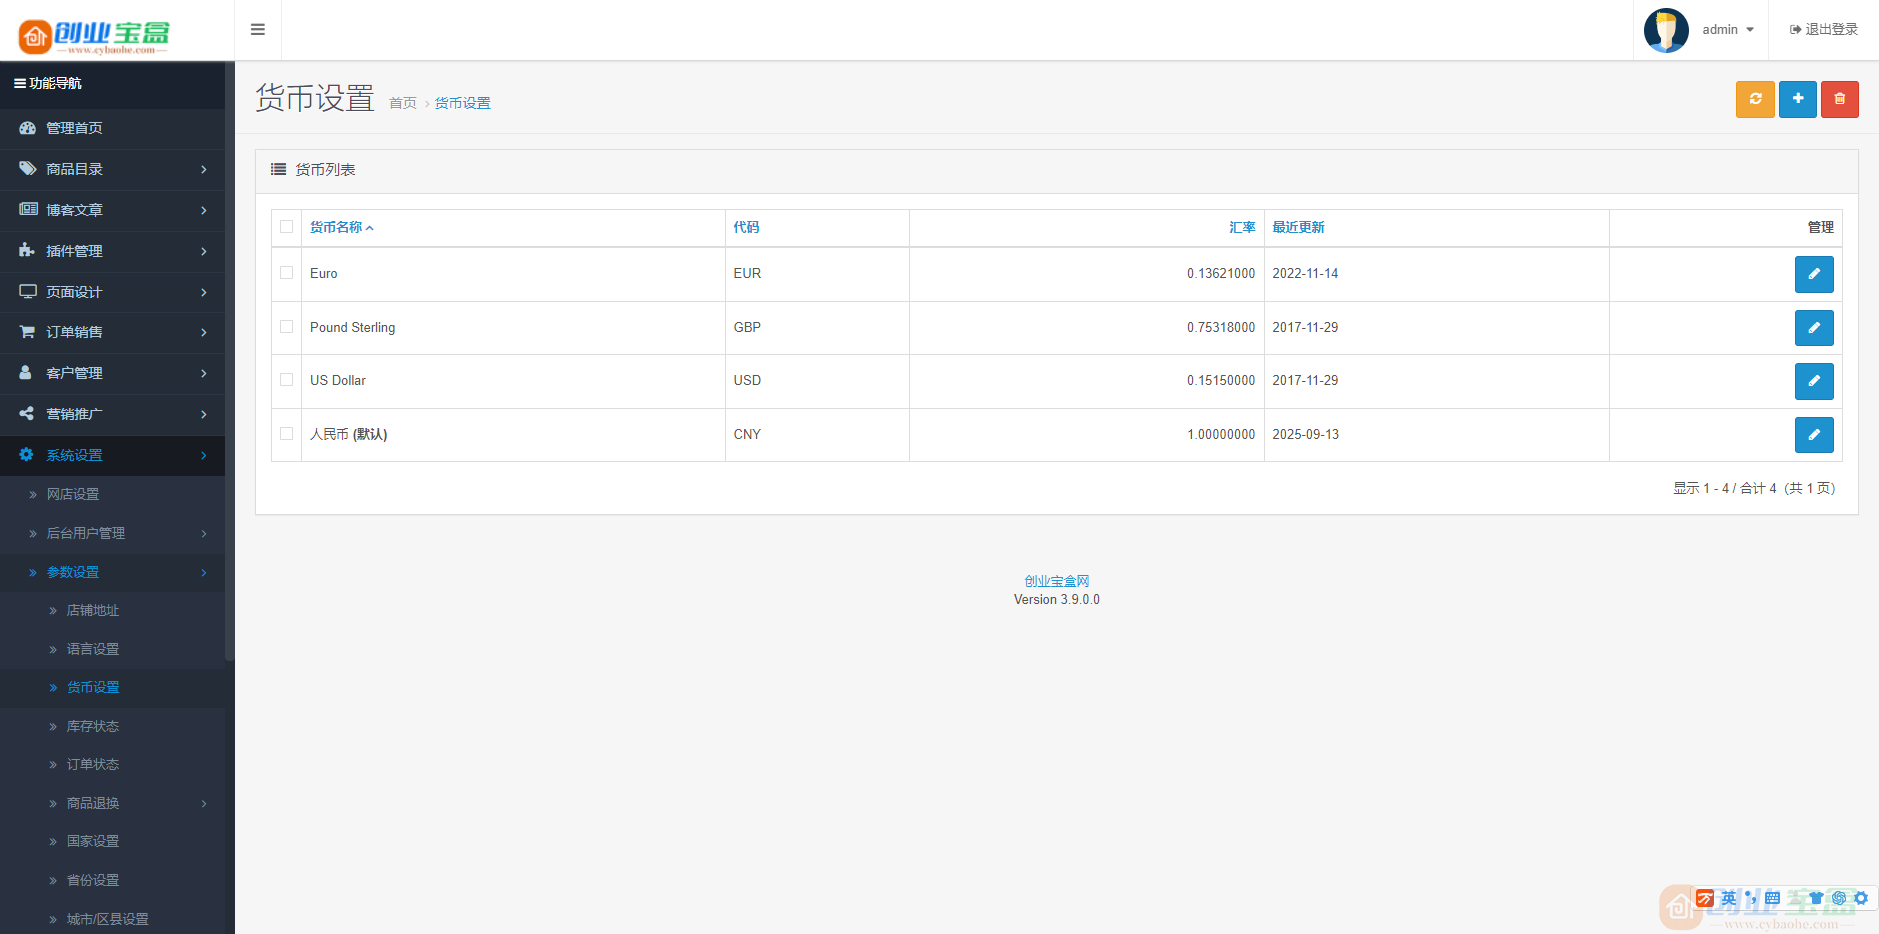Click the orange refresh icon button
Screen dimensions: 1879x934
pos(1754,99)
